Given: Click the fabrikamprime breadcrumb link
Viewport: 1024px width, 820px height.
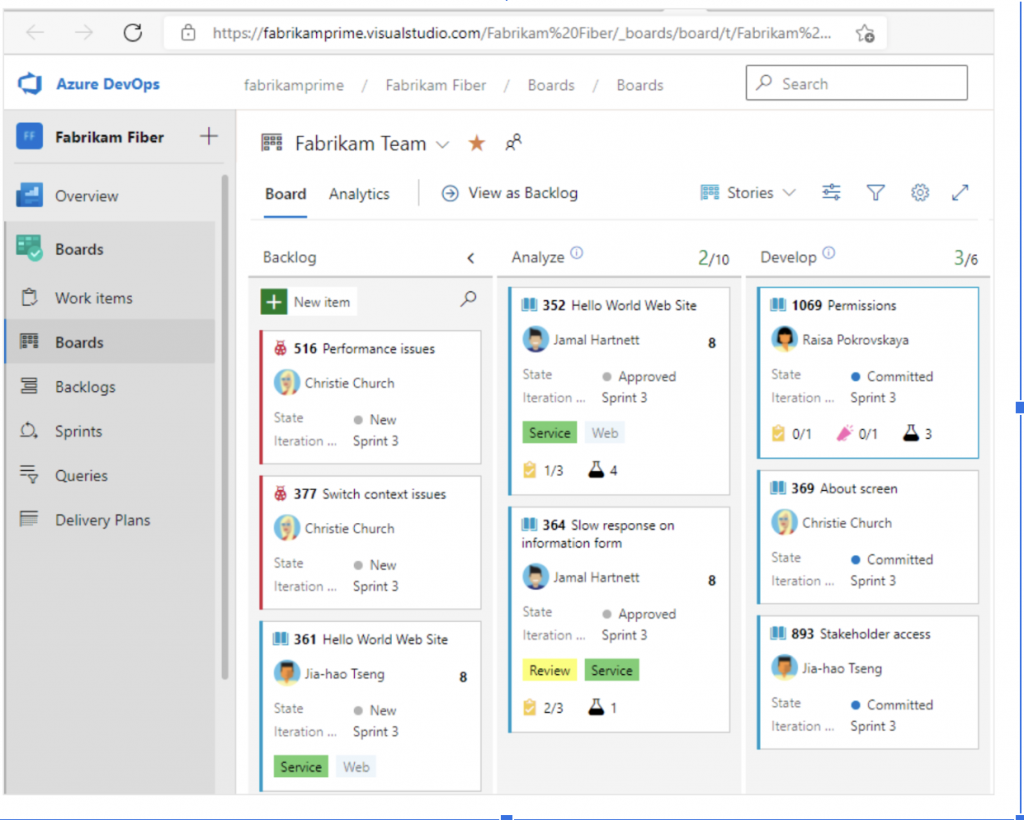Looking at the screenshot, I should click(x=294, y=85).
